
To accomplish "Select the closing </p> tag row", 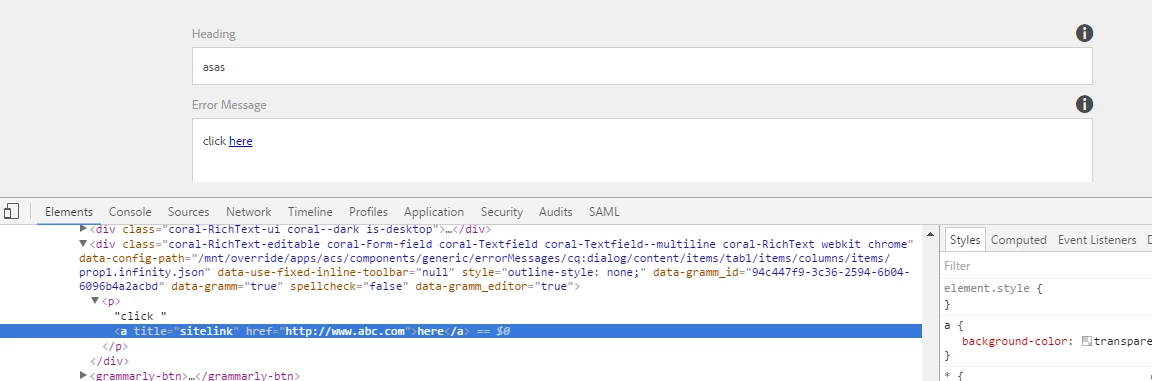I will click(115, 346).
